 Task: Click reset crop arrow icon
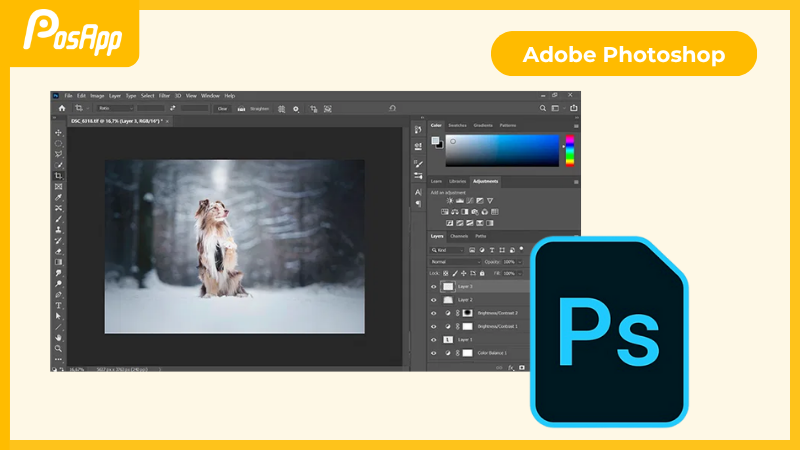tap(392, 108)
